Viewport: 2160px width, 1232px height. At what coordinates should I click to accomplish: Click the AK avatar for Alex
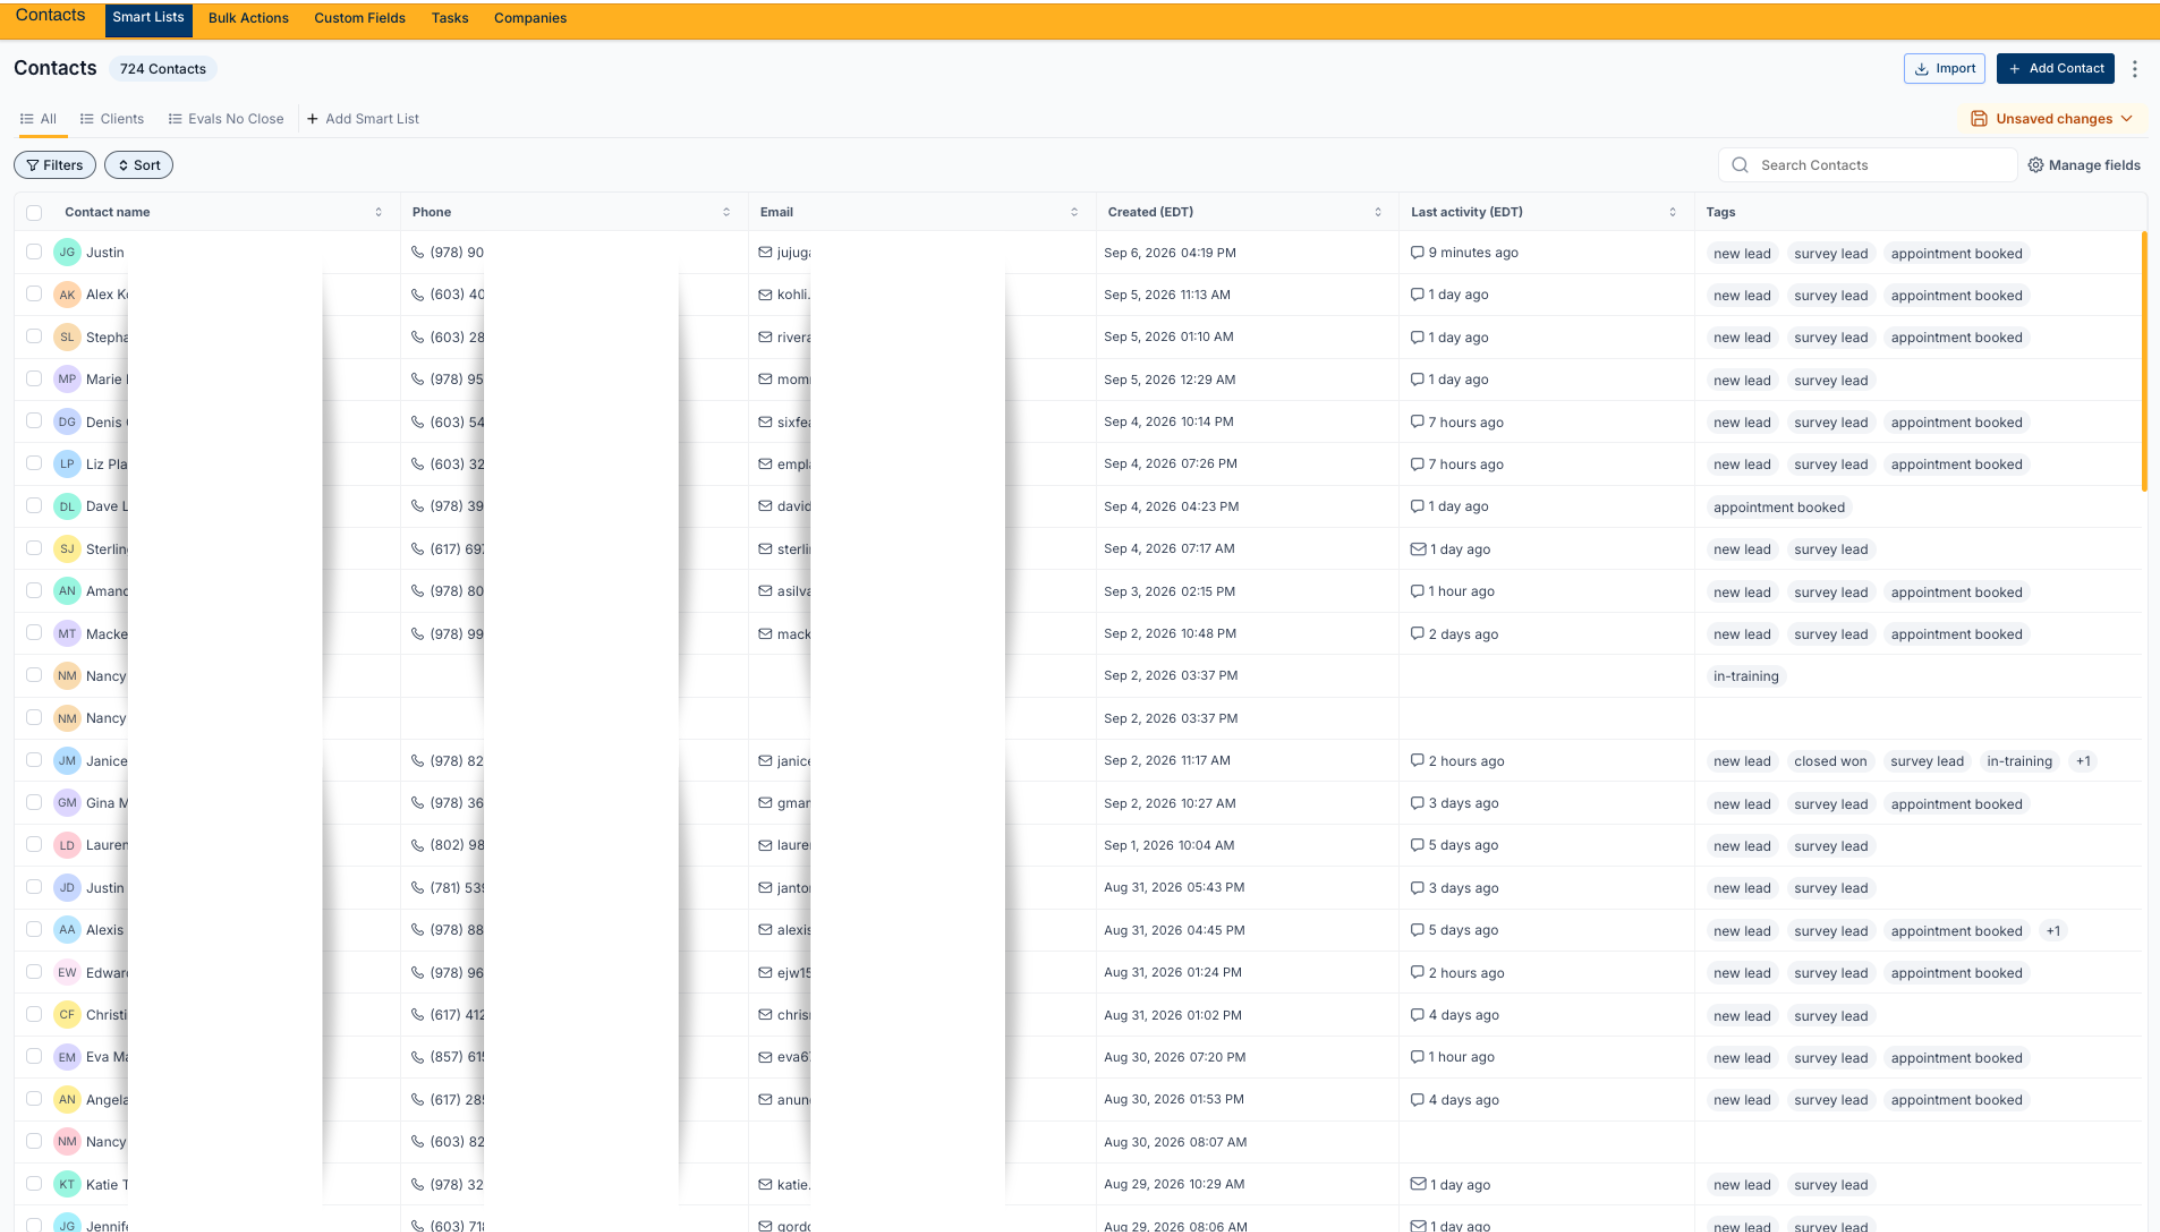coord(67,295)
